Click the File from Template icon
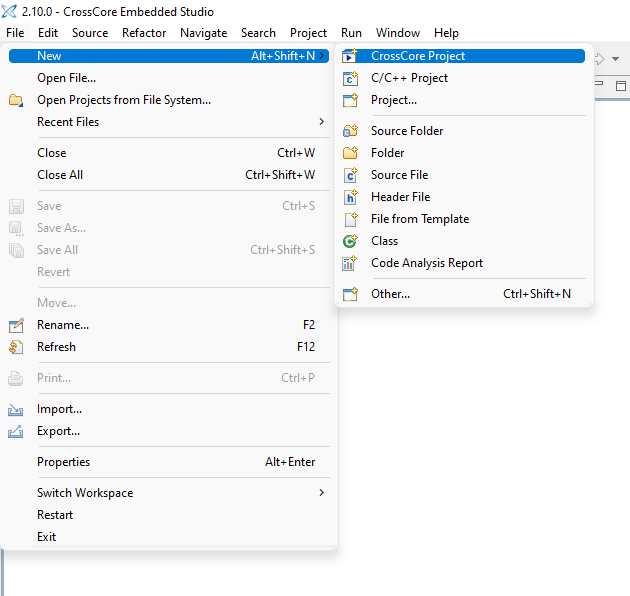Screen dimensions: 630x596 pos(350,219)
